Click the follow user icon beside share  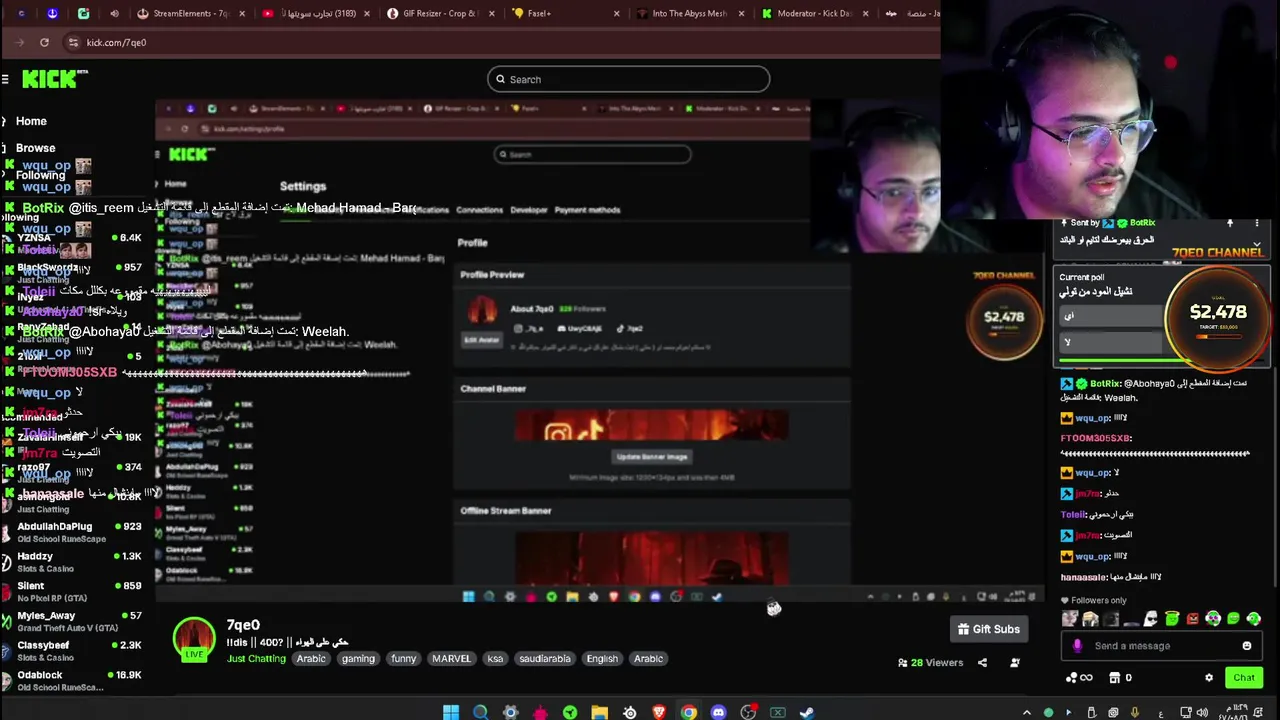click(x=1015, y=662)
